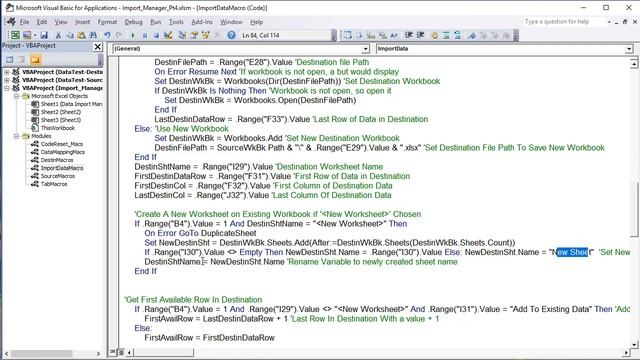Screen dimensions: 640x360
Task: Save the workbook with the Save icon
Action: [44, 35]
